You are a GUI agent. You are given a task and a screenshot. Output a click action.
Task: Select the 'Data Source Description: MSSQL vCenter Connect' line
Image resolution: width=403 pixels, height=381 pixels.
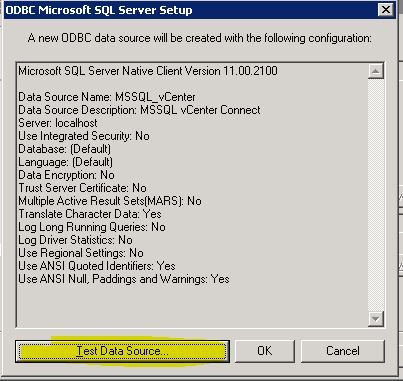click(139, 110)
